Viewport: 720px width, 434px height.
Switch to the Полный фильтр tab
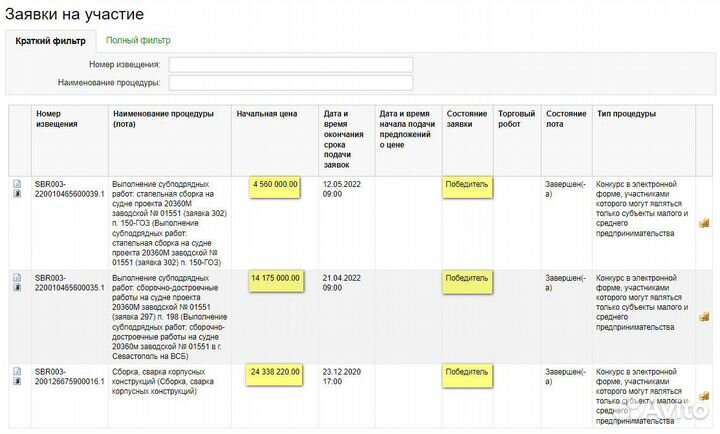pyautogui.click(x=138, y=40)
